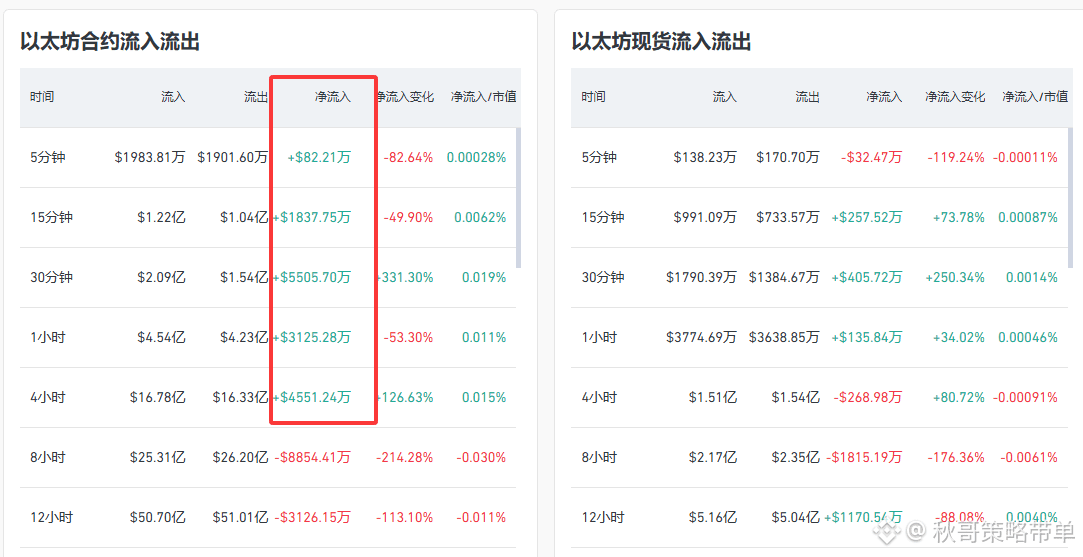Click the outflow value $51.01亿
The width and height of the screenshot is (1083, 557).
point(240,518)
